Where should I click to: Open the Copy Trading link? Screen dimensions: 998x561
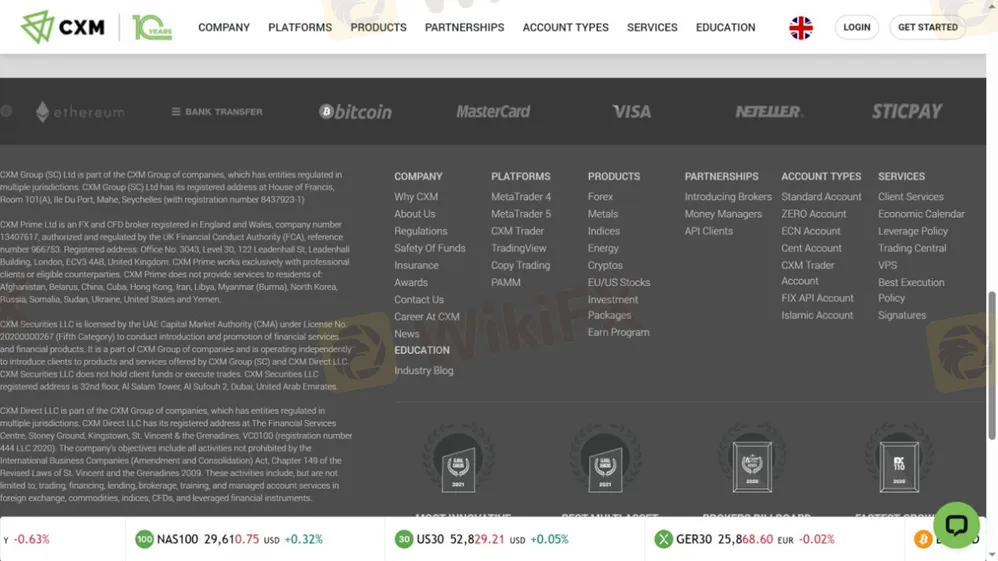tap(521, 266)
